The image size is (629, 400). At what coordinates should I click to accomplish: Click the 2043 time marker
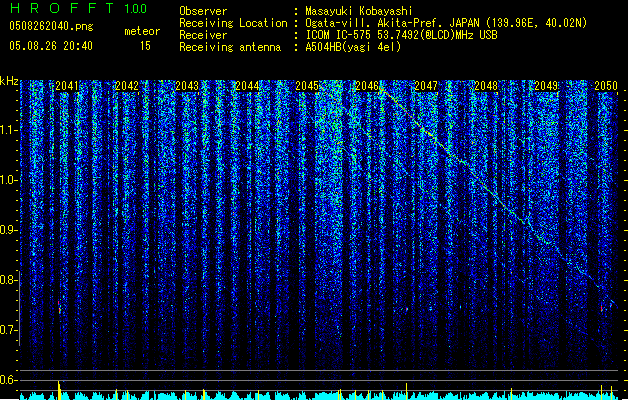187,86
